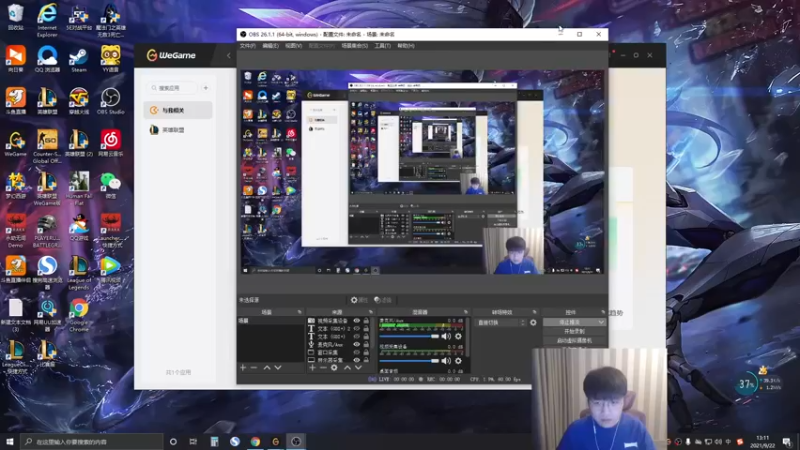Remove the selected source with the minus button
This screenshot has height=450, width=800.
(x=323, y=367)
